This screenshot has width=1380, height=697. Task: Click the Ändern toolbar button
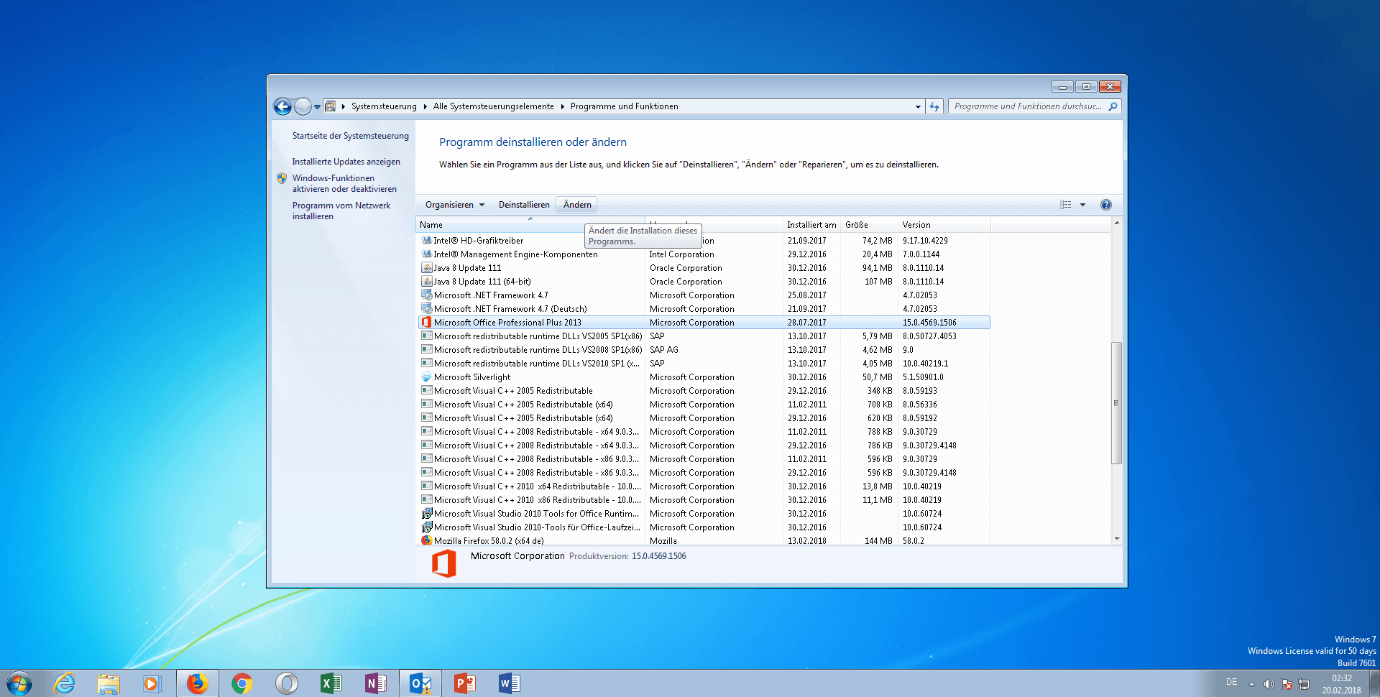coord(577,204)
